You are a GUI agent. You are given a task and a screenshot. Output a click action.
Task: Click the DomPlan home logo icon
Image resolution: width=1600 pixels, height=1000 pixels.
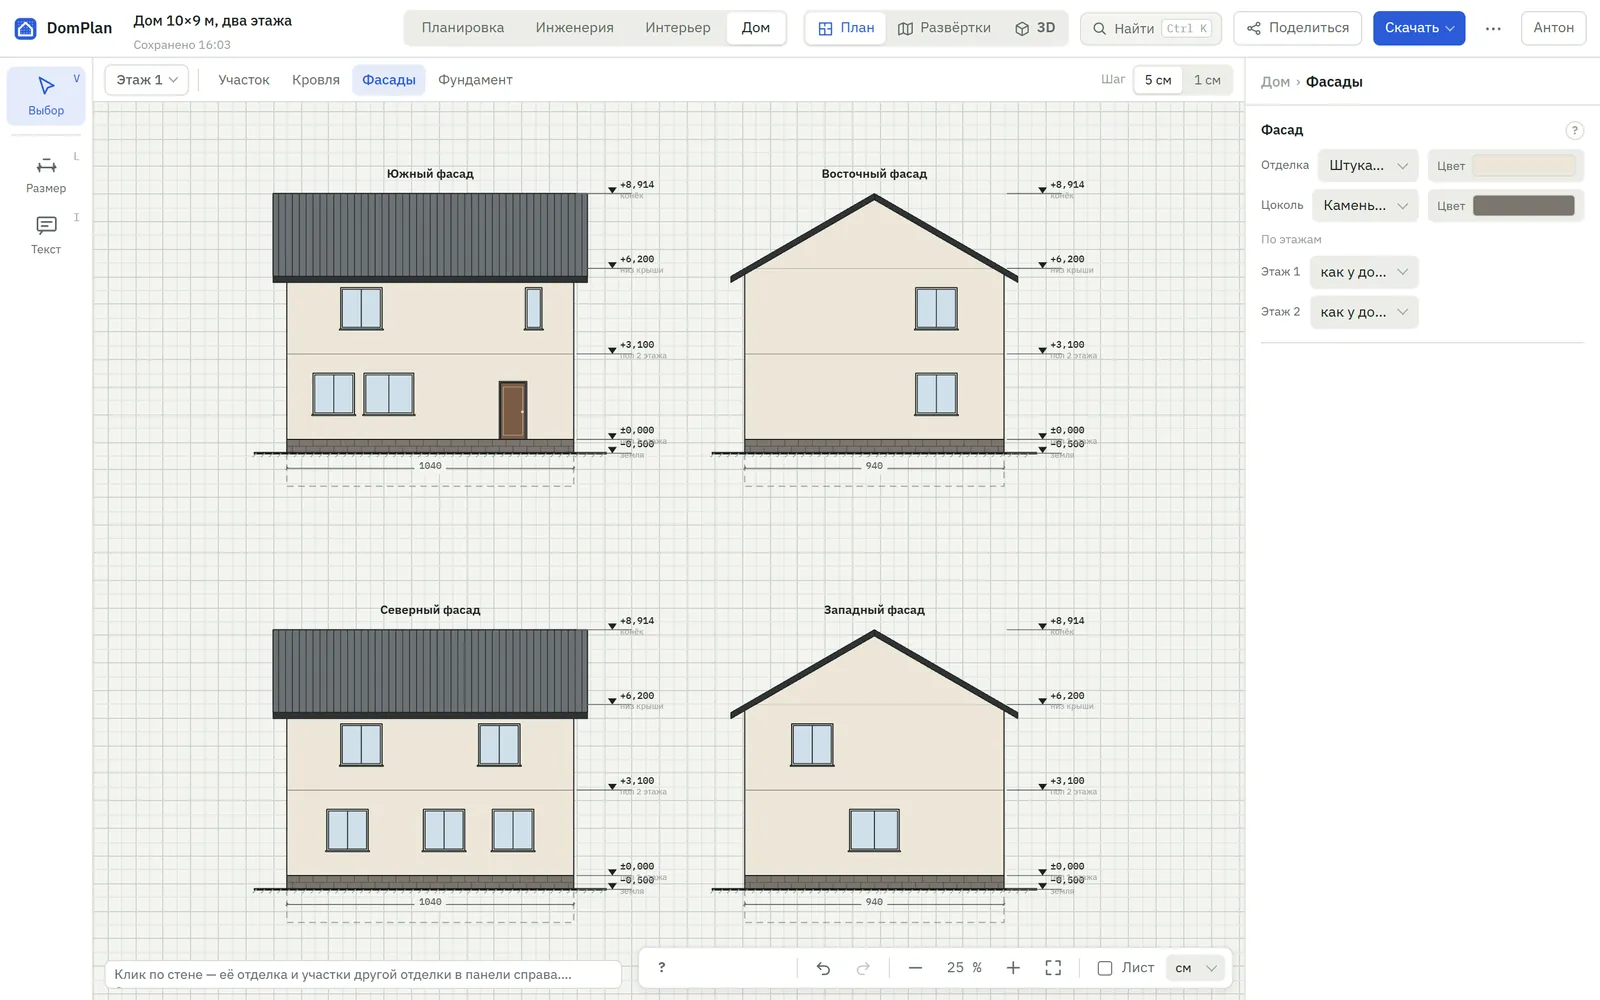tap(26, 28)
